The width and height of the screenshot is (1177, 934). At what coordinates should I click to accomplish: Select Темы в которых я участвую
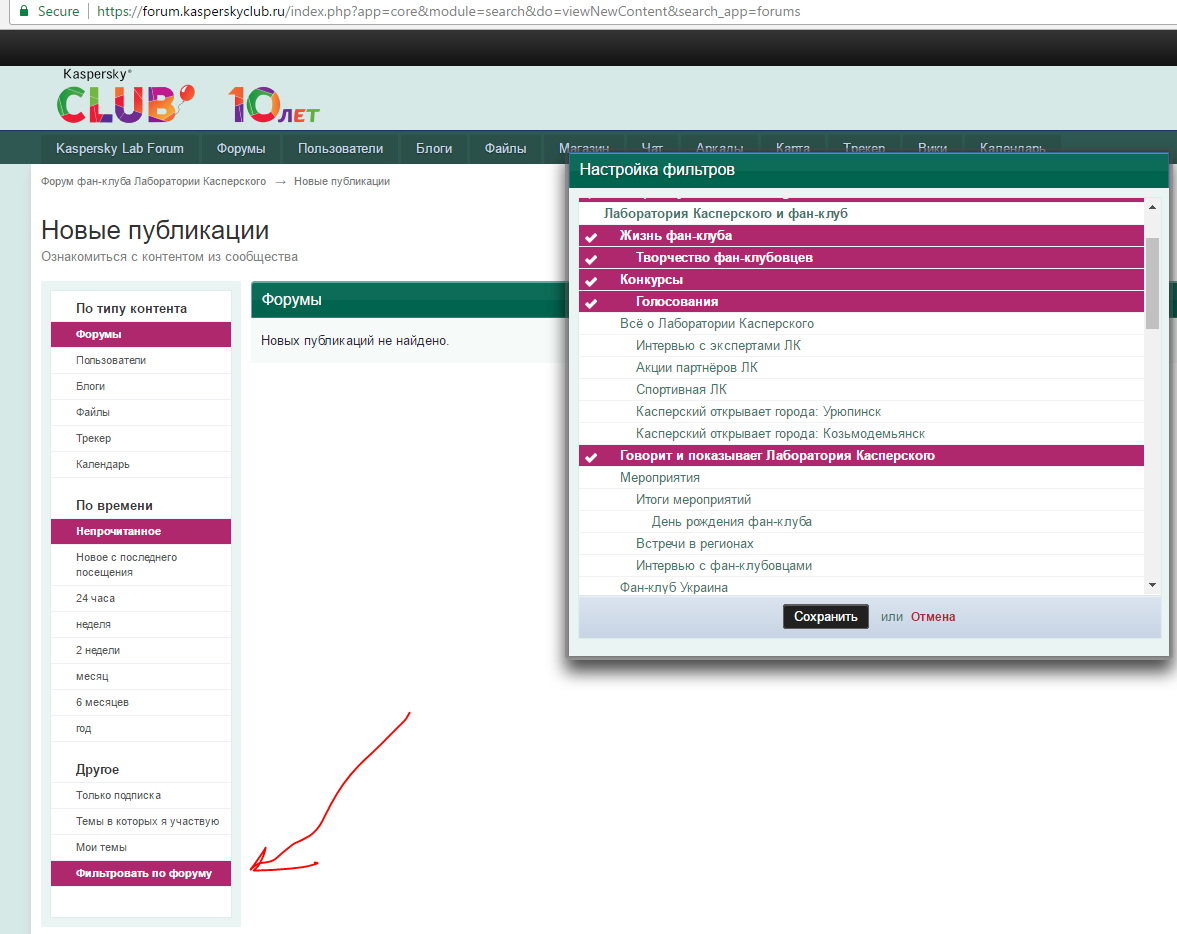coord(141,821)
